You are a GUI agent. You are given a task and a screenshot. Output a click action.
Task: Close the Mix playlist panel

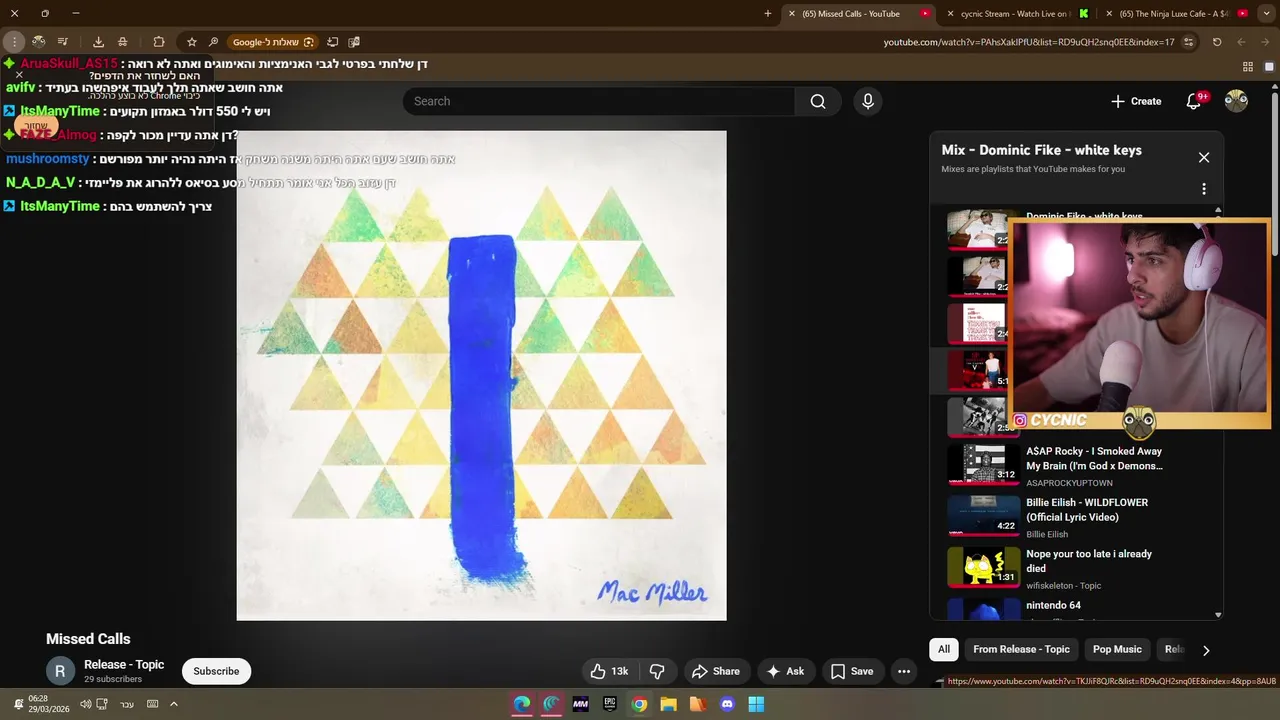[1204, 157]
